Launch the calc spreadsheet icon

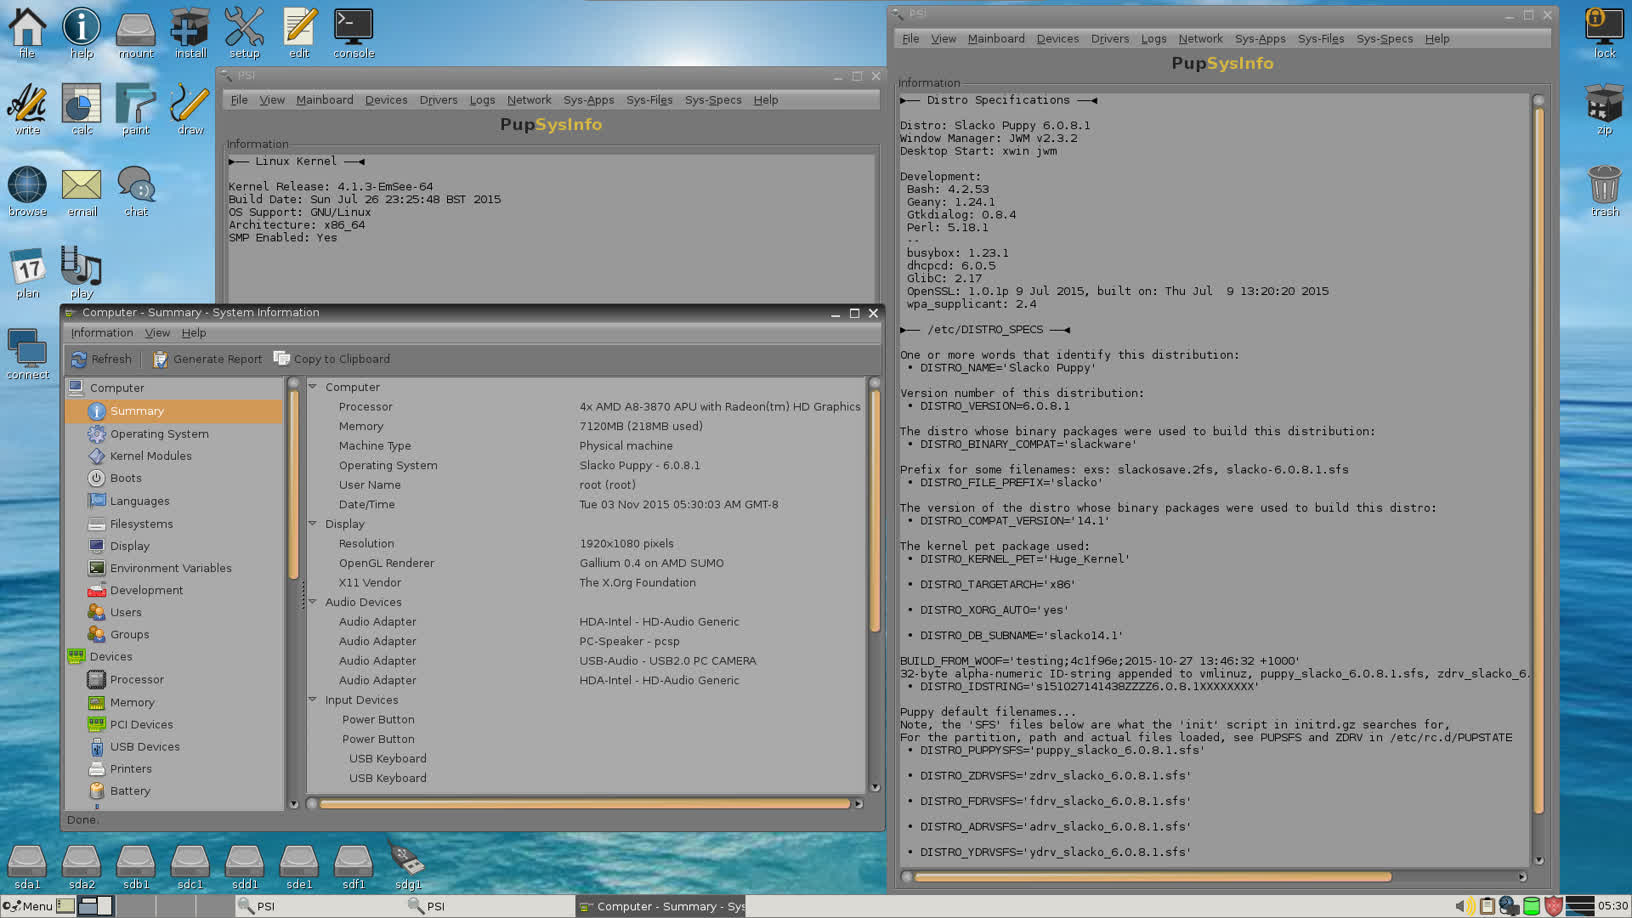click(82, 110)
